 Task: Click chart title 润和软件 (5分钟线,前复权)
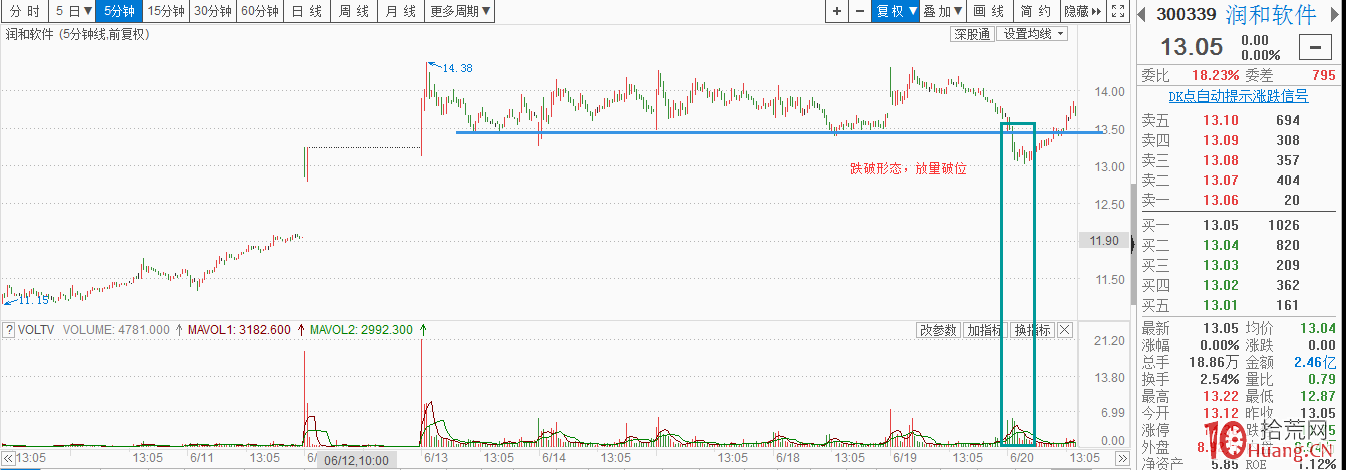point(79,34)
